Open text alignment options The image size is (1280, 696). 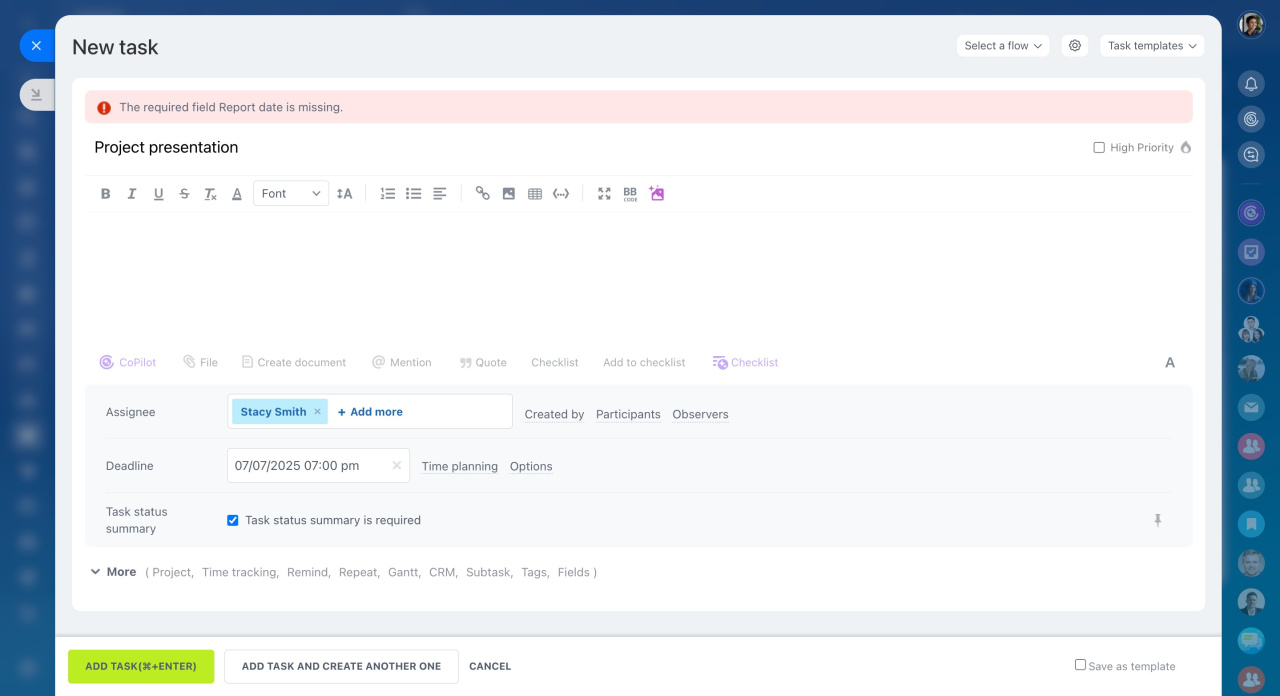440,194
